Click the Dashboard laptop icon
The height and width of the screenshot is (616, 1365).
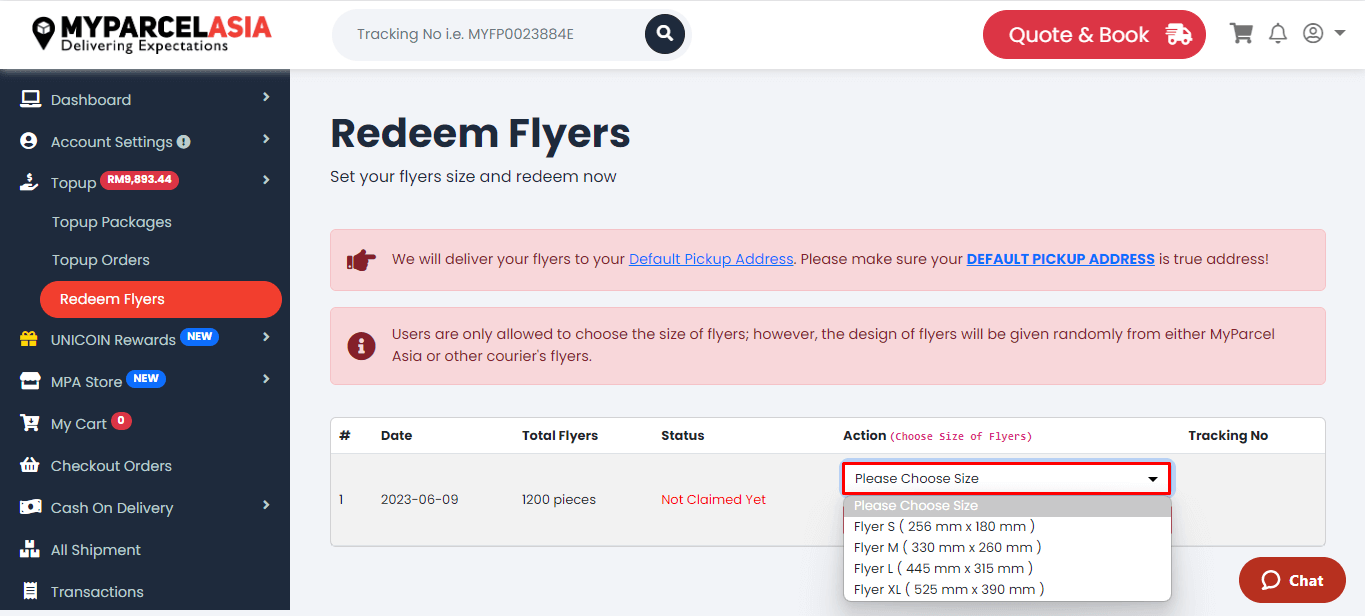click(30, 99)
